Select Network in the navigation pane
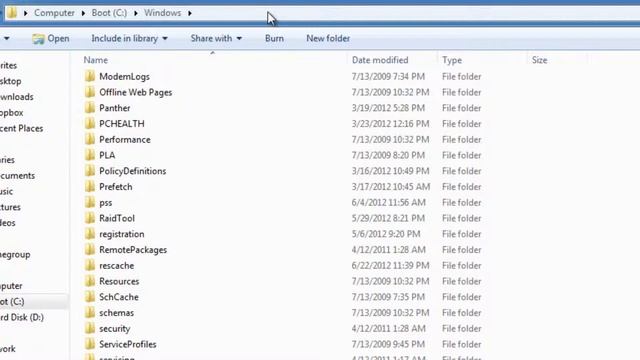Image resolution: width=640 pixels, height=360 pixels. click(8, 349)
